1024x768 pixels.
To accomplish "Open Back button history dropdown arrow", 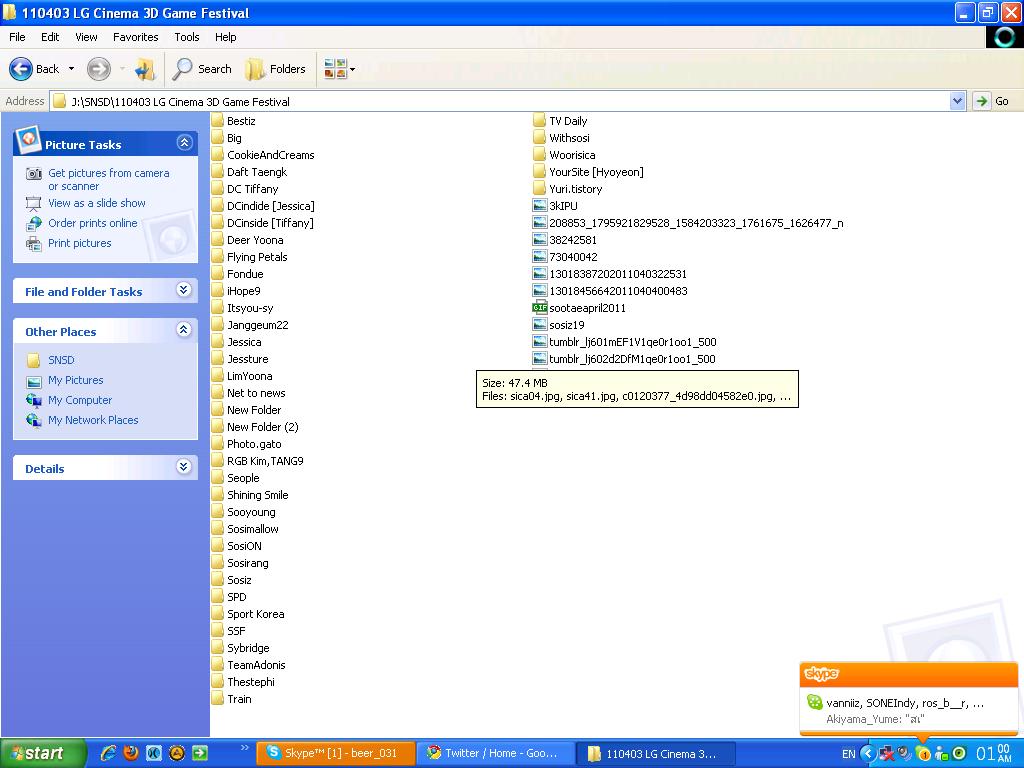I will 71,69.
